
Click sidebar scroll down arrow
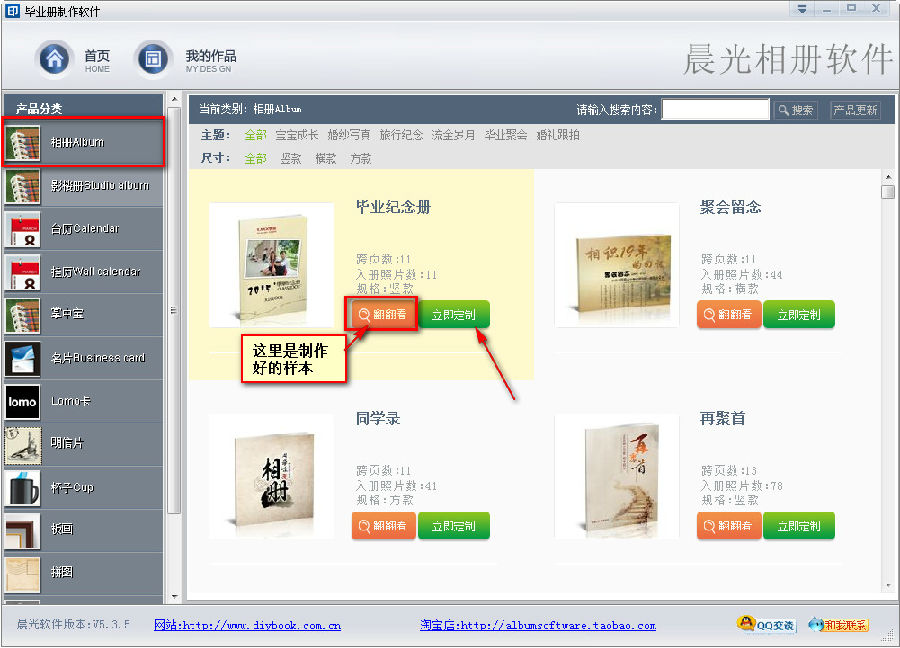pos(174,596)
